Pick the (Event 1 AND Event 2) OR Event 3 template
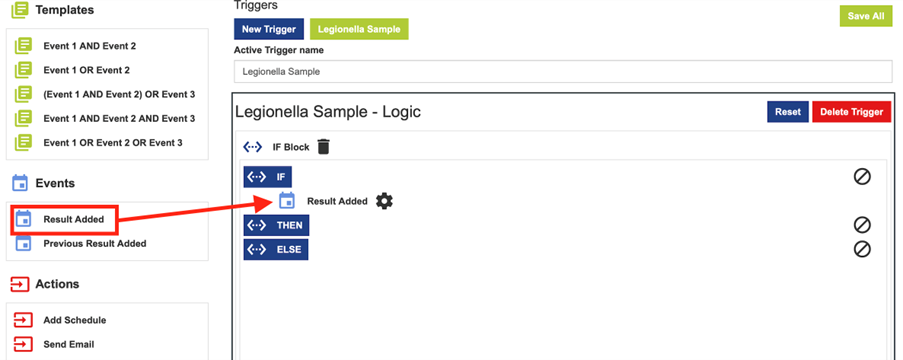The height and width of the screenshot is (360, 903). click(x=119, y=94)
